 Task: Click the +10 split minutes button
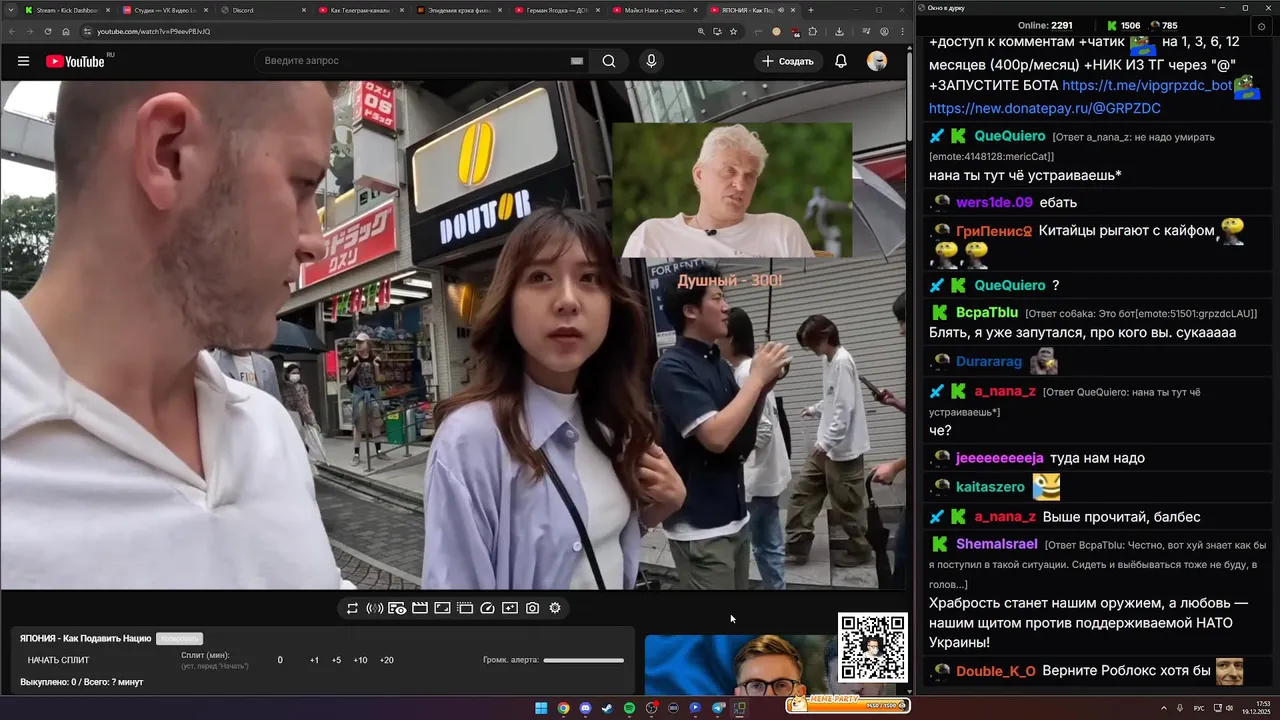pyautogui.click(x=360, y=660)
